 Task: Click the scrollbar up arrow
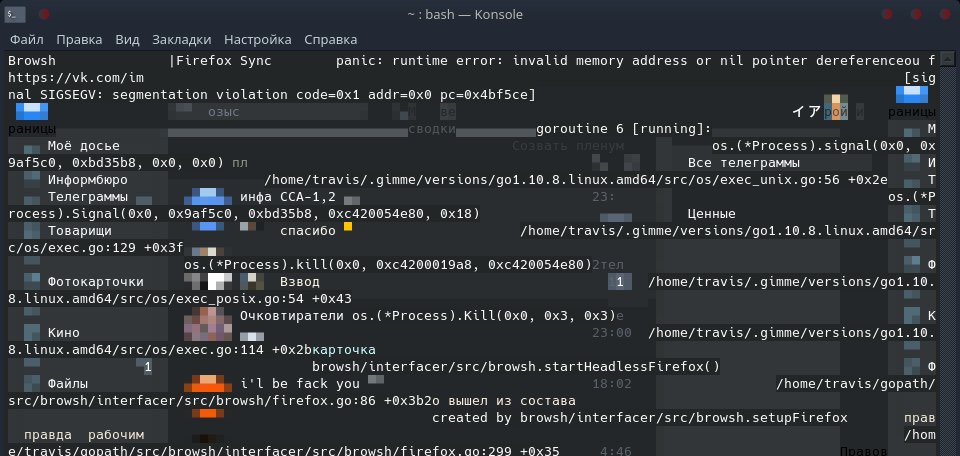click(x=947, y=60)
